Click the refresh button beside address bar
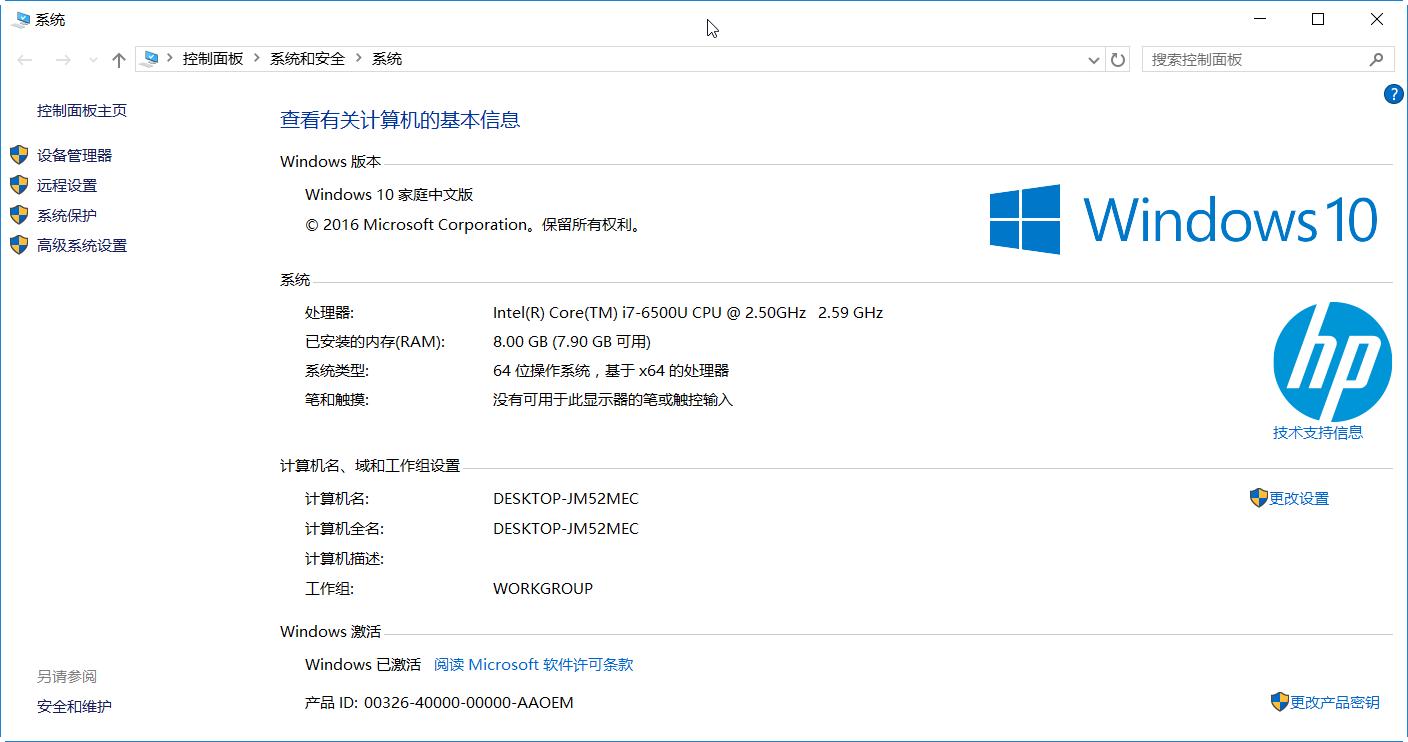 1118,60
